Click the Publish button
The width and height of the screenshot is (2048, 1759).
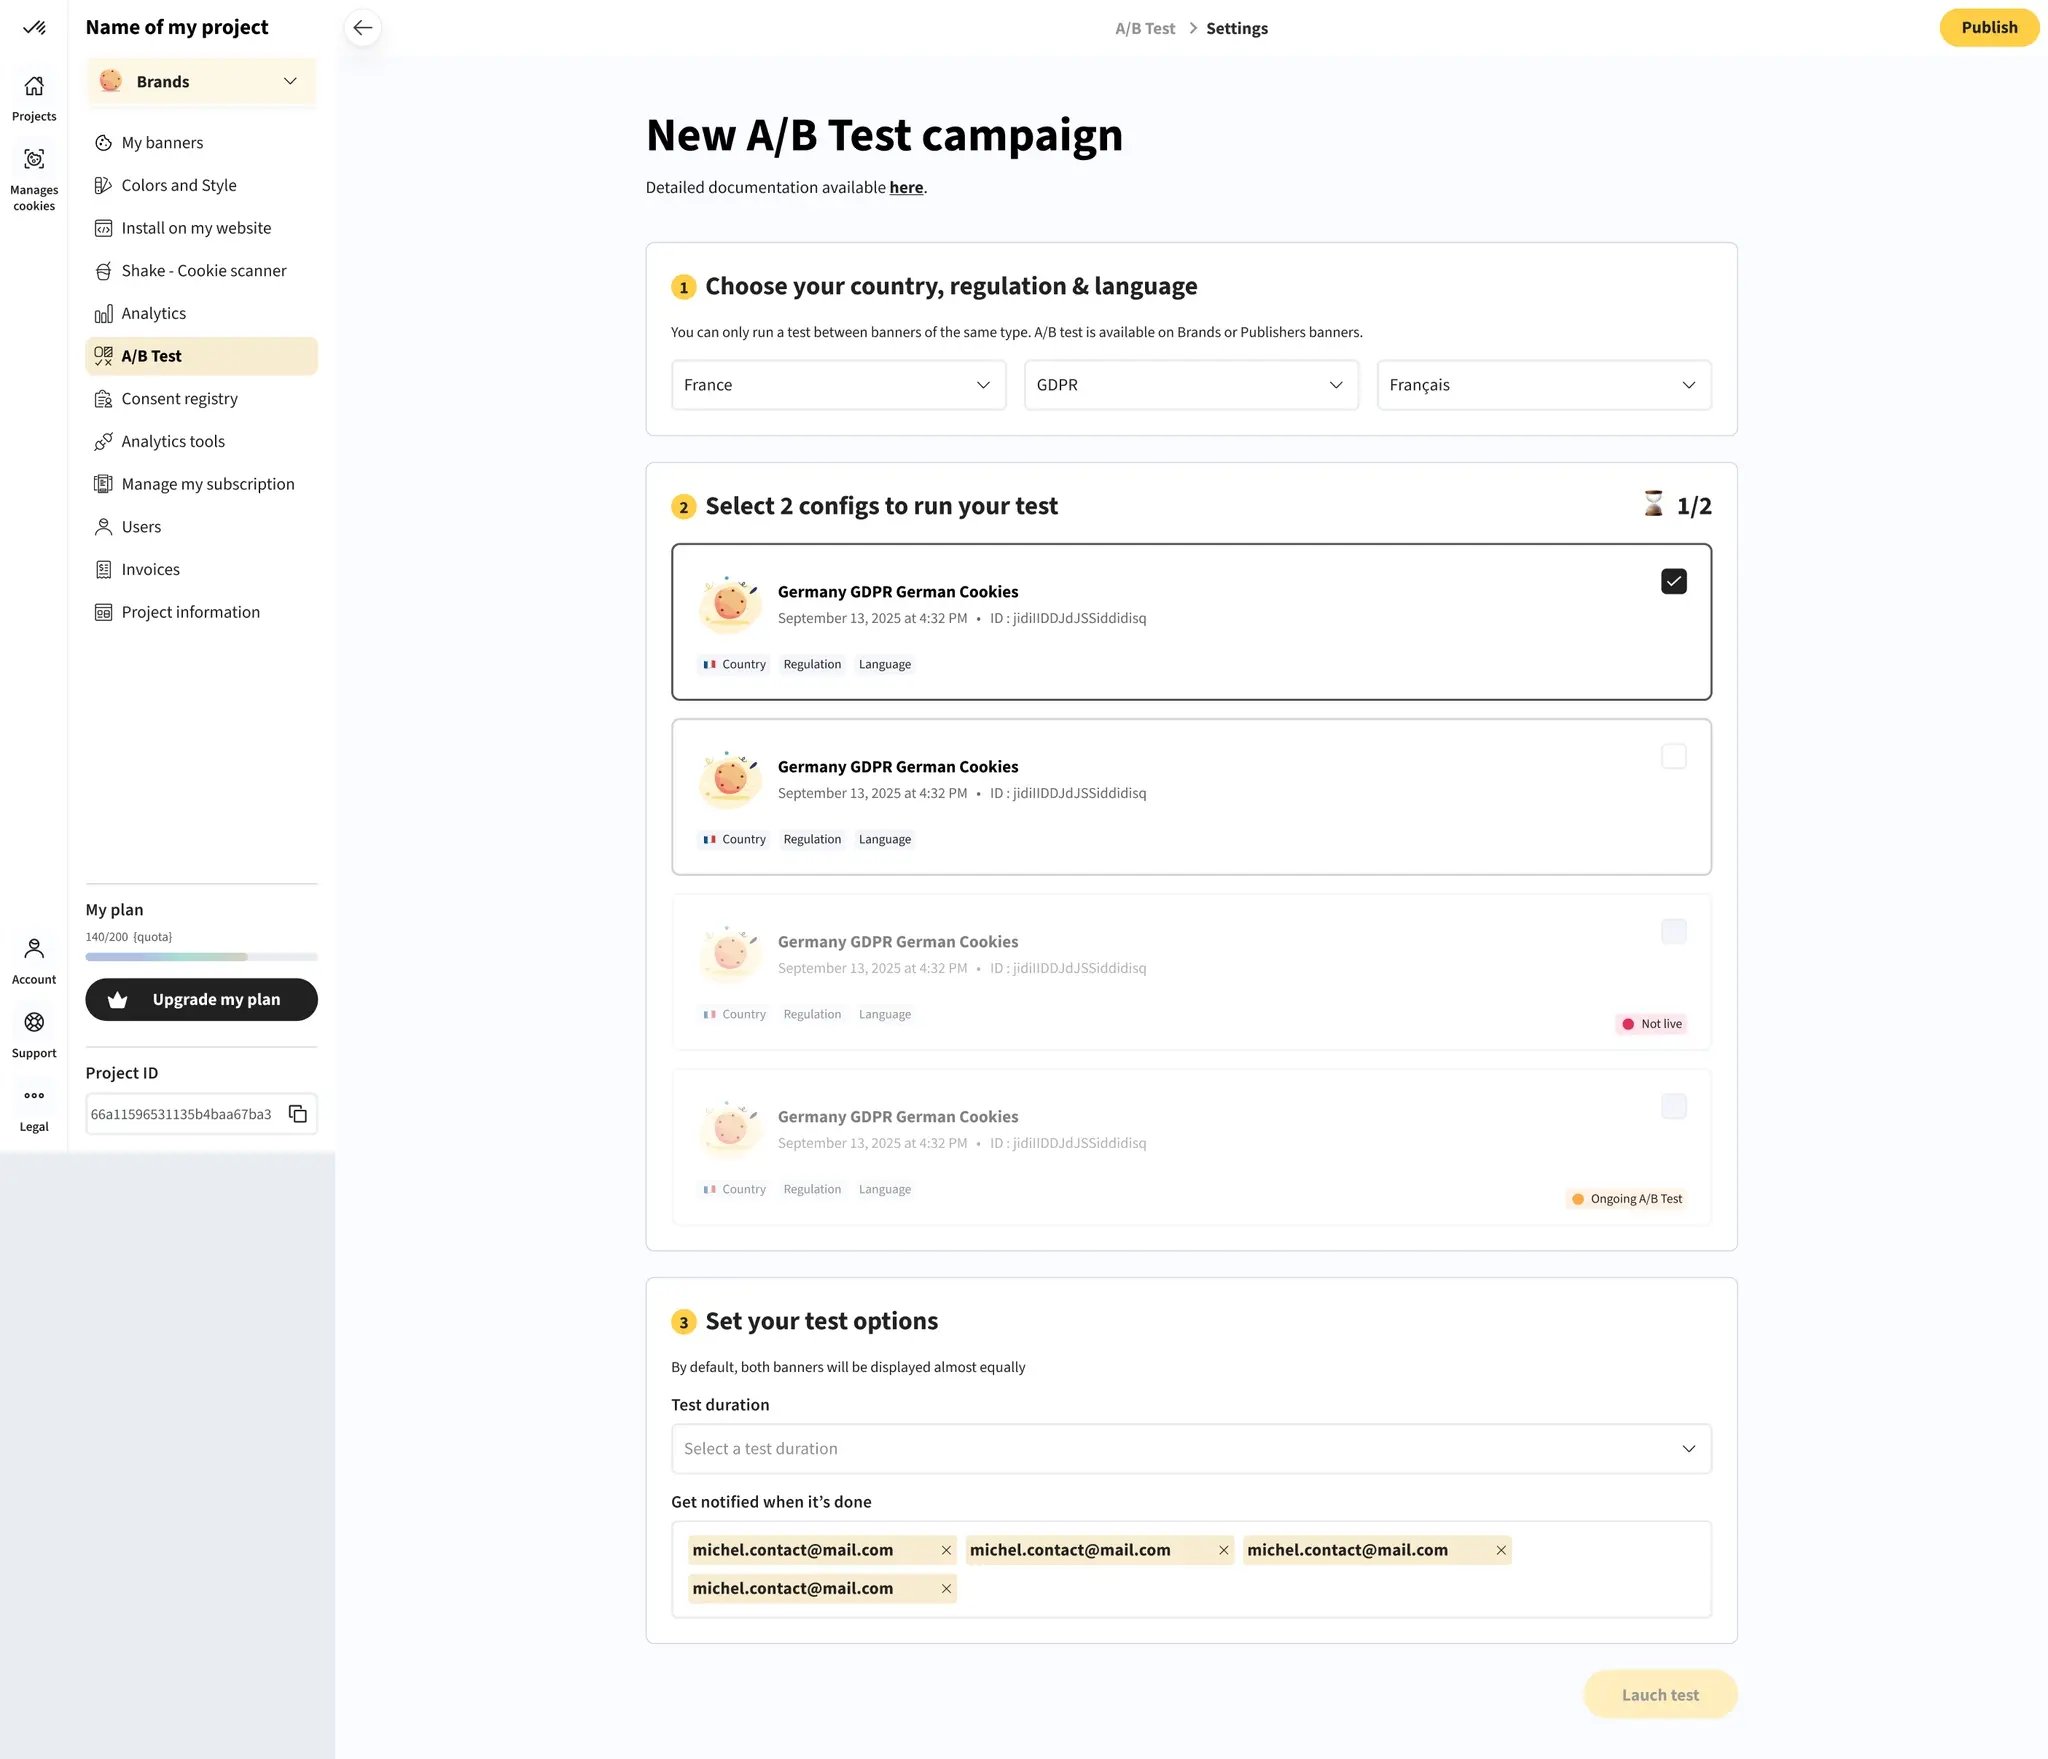1988,27
